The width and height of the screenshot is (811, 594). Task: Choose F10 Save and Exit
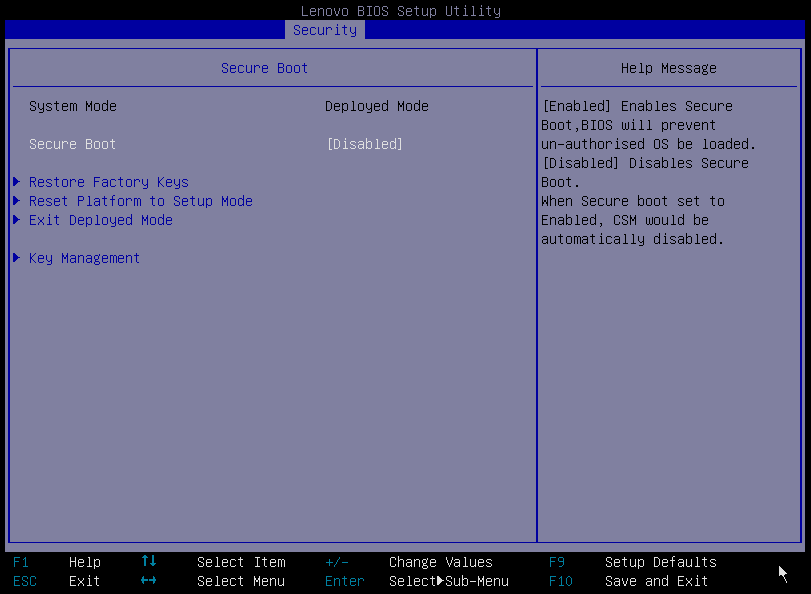(656, 581)
